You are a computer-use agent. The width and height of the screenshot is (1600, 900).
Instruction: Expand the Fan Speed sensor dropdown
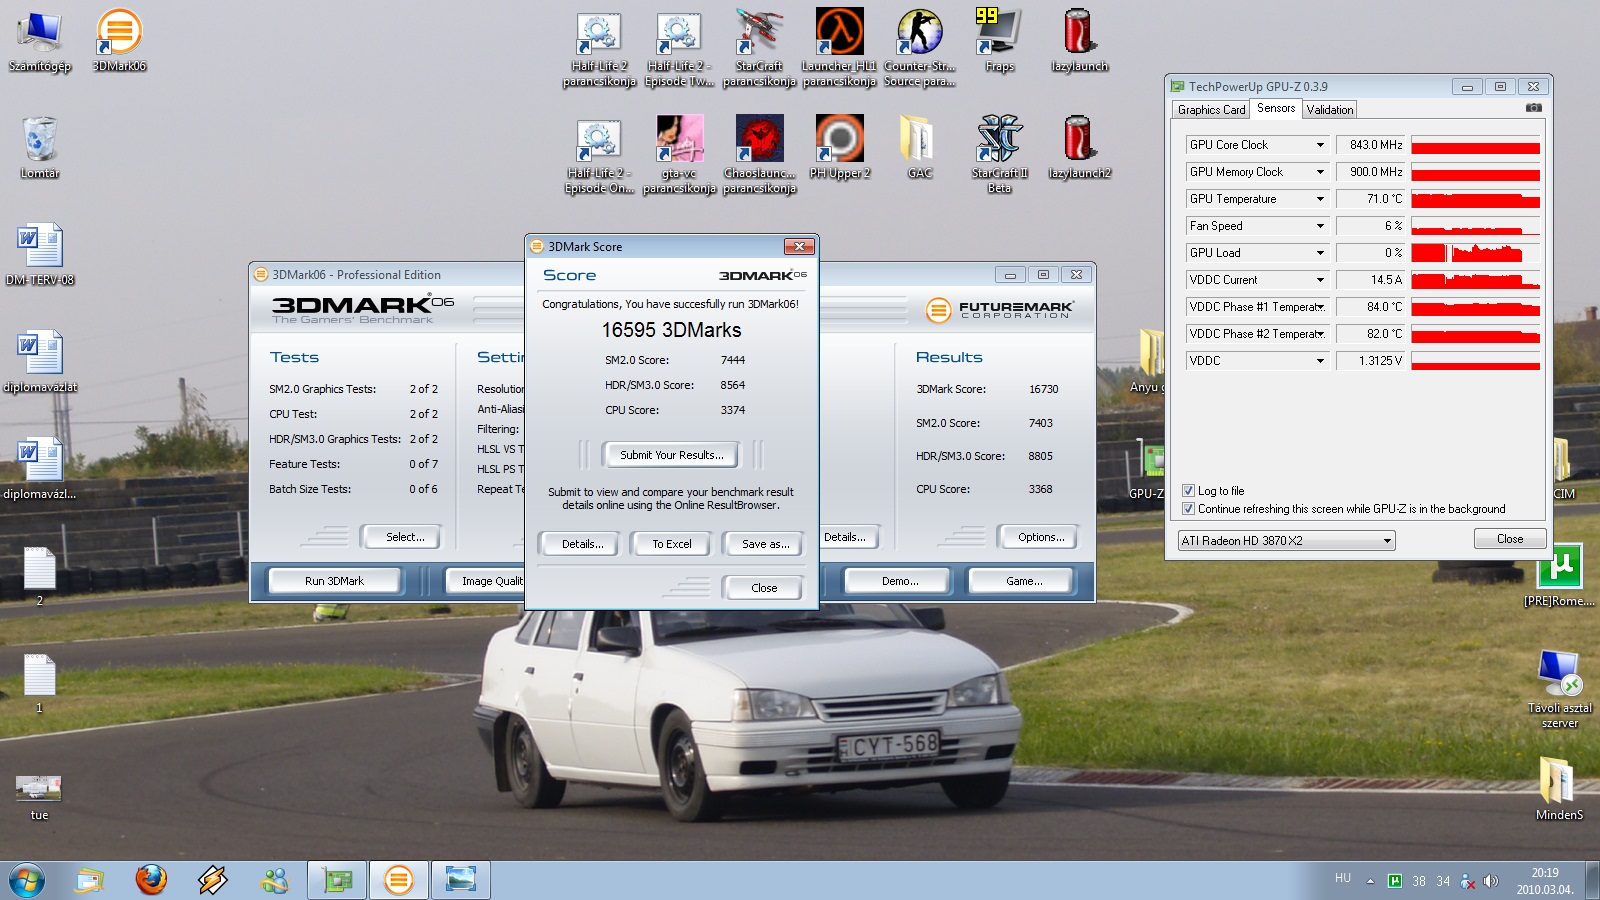[x=1320, y=226]
